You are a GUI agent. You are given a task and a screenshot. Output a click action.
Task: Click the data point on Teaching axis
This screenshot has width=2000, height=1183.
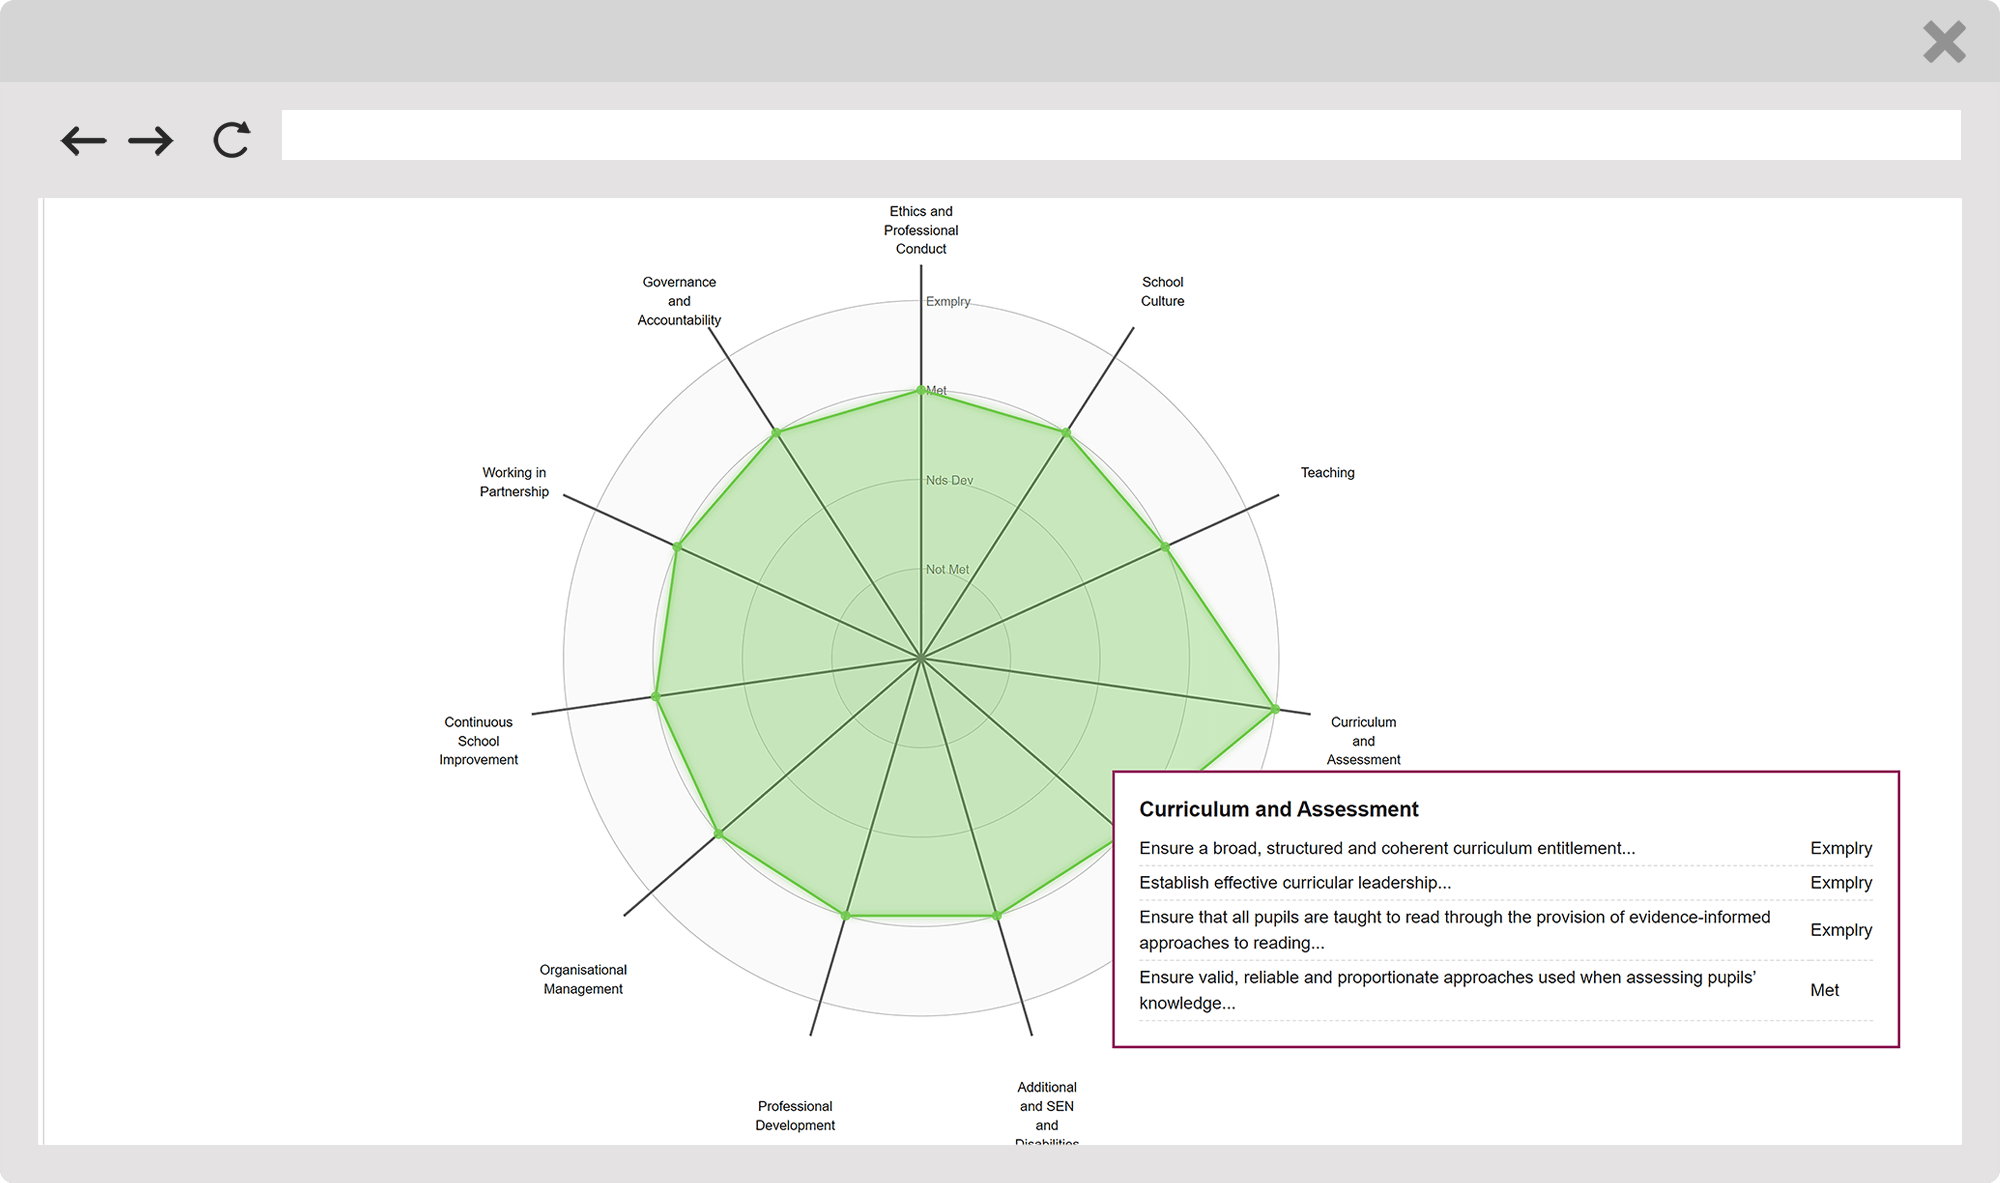1165,547
